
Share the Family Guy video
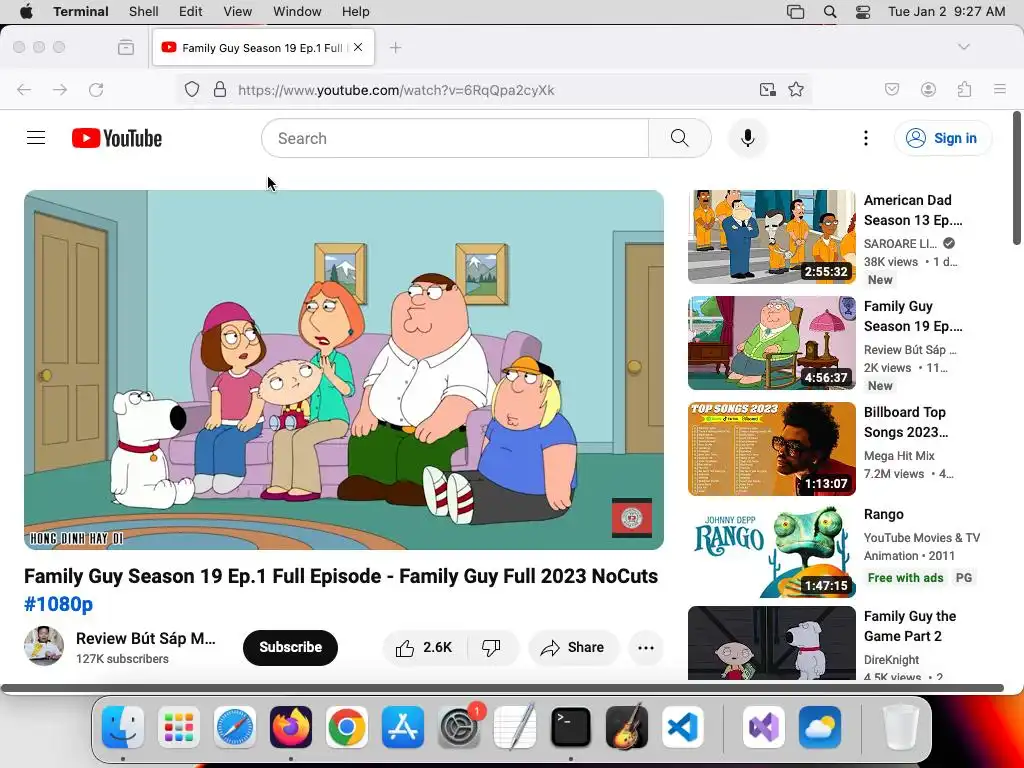pos(573,648)
